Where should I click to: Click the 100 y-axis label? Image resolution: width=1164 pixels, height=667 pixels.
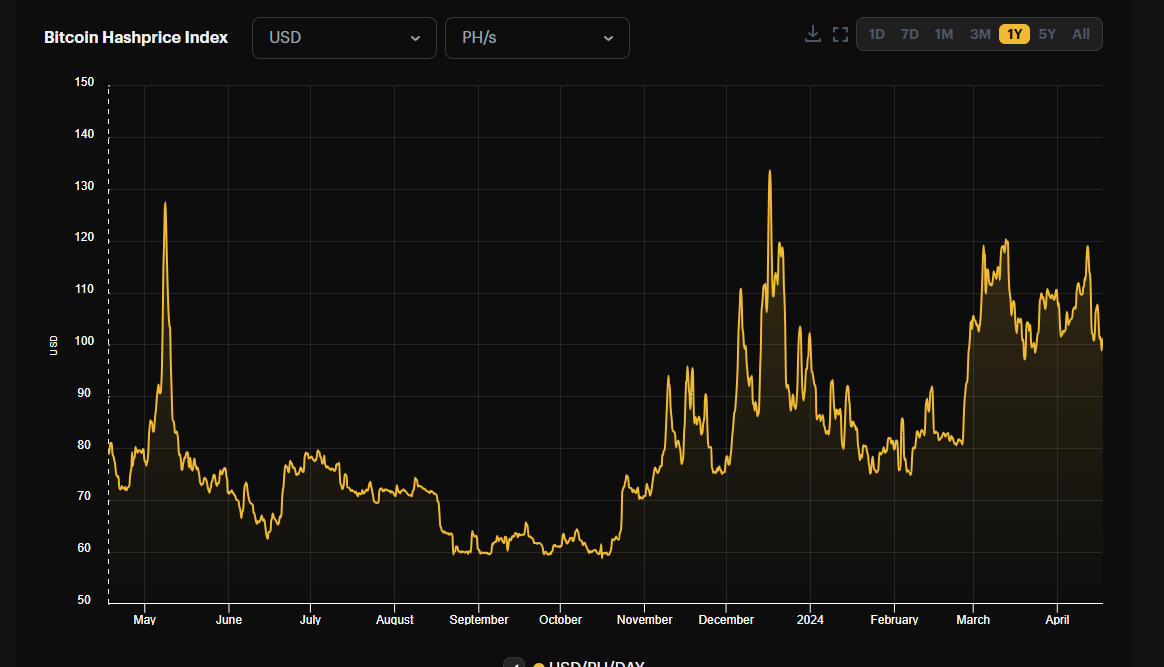pyautogui.click(x=85, y=341)
